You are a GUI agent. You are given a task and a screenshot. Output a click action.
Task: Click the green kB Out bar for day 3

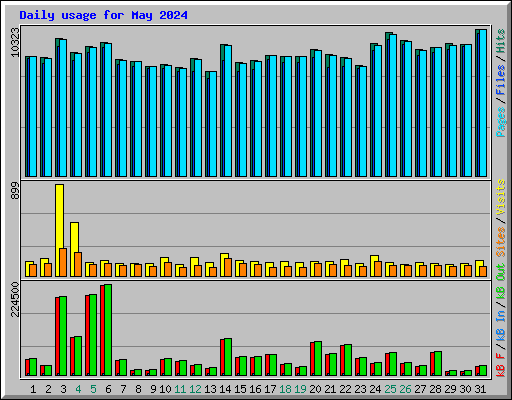pyautogui.click(x=63, y=336)
